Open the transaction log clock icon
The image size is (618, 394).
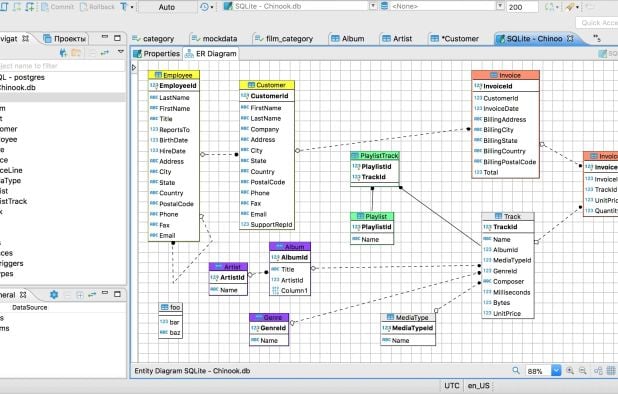click(205, 7)
